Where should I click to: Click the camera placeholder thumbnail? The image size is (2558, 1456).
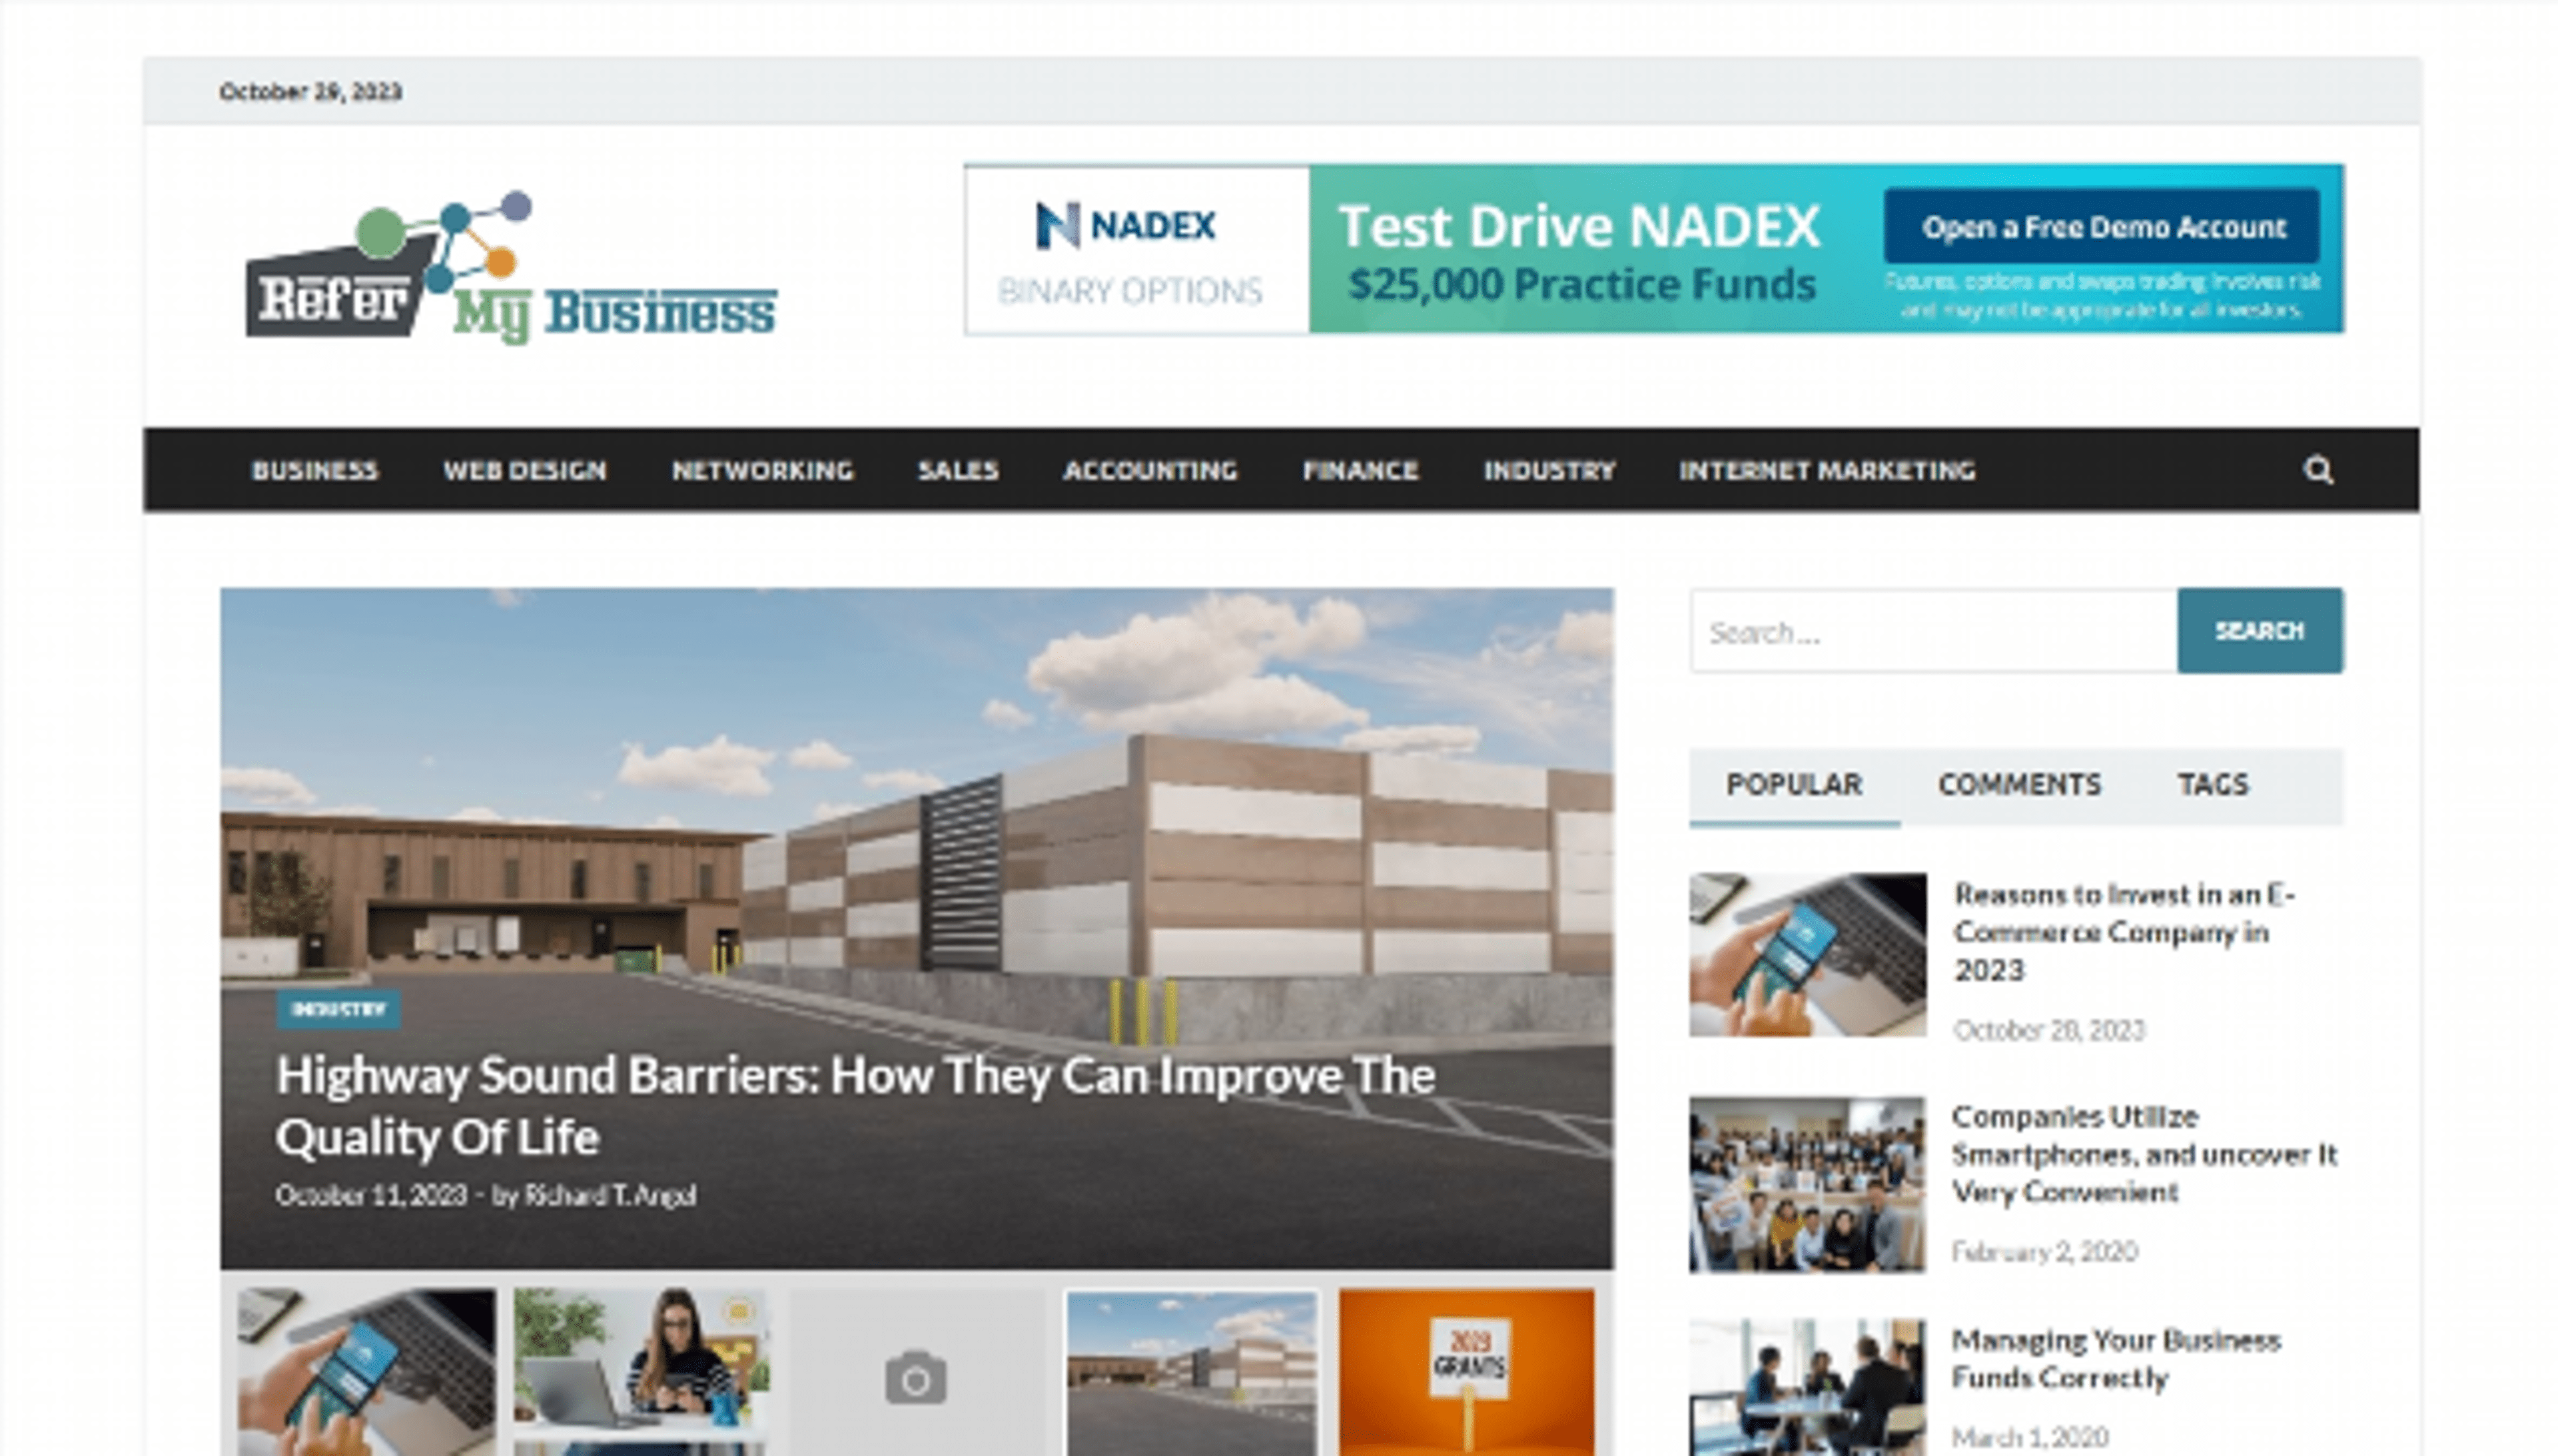pos(916,1376)
